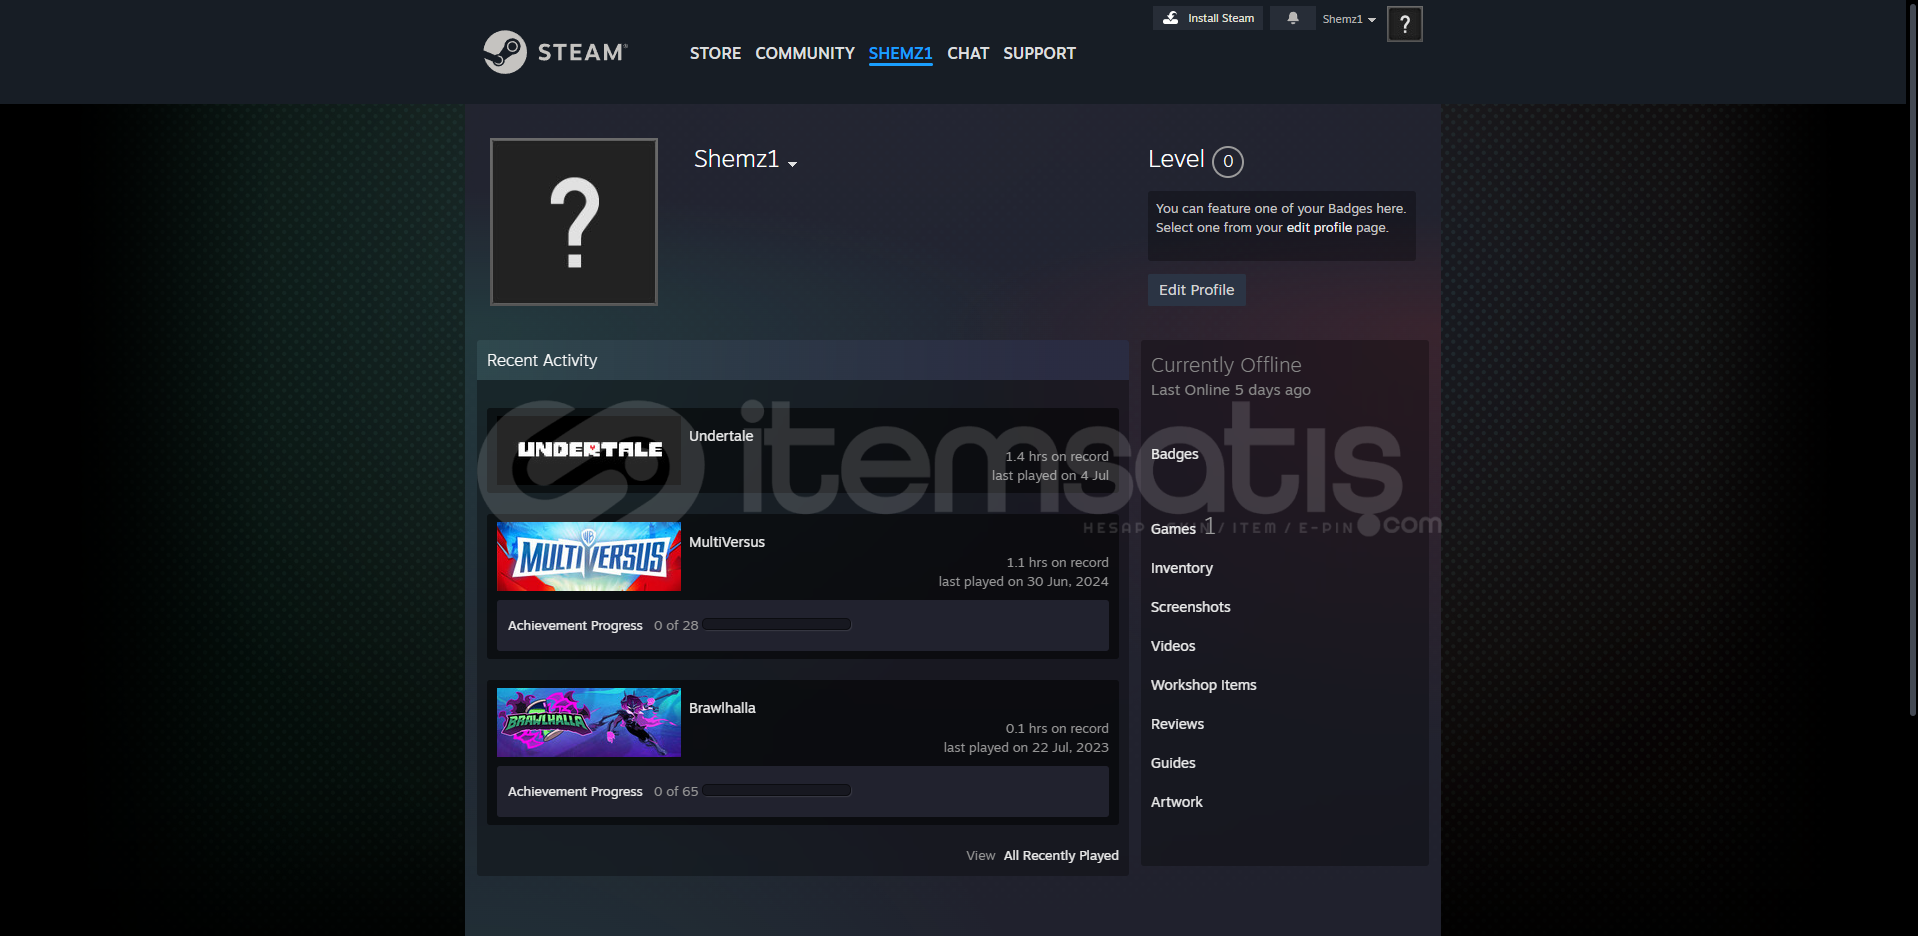Viewport: 1918px width, 936px height.
Task: Open Brawlhalla Achievement Progress label
Action: [575, 791]
